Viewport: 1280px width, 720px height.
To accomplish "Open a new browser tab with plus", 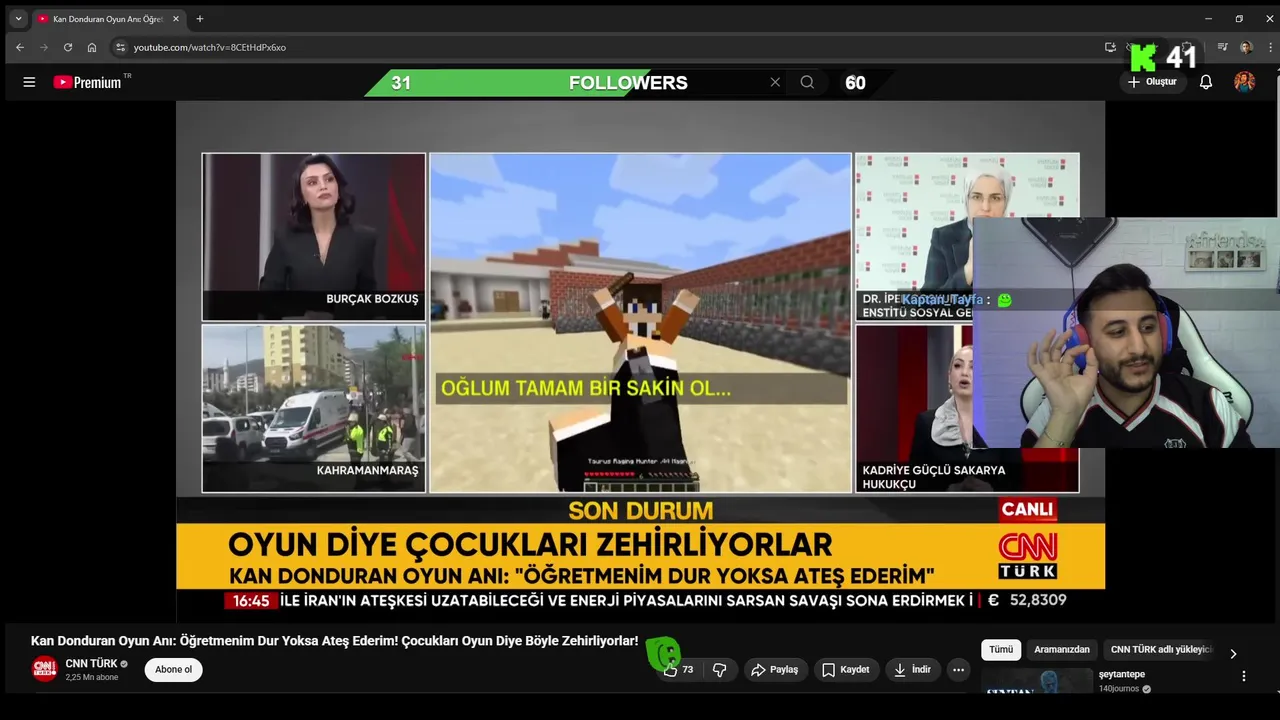I will pos(200,19).
